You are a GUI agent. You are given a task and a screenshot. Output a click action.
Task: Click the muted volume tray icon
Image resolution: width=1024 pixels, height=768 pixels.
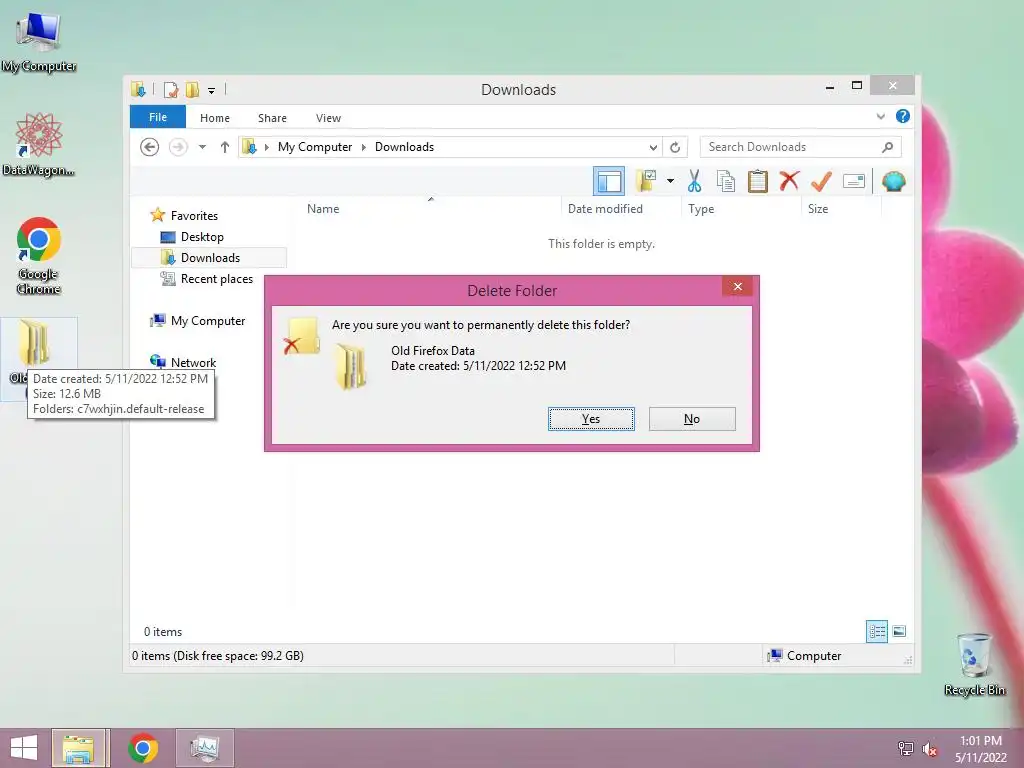pos(929,749)
